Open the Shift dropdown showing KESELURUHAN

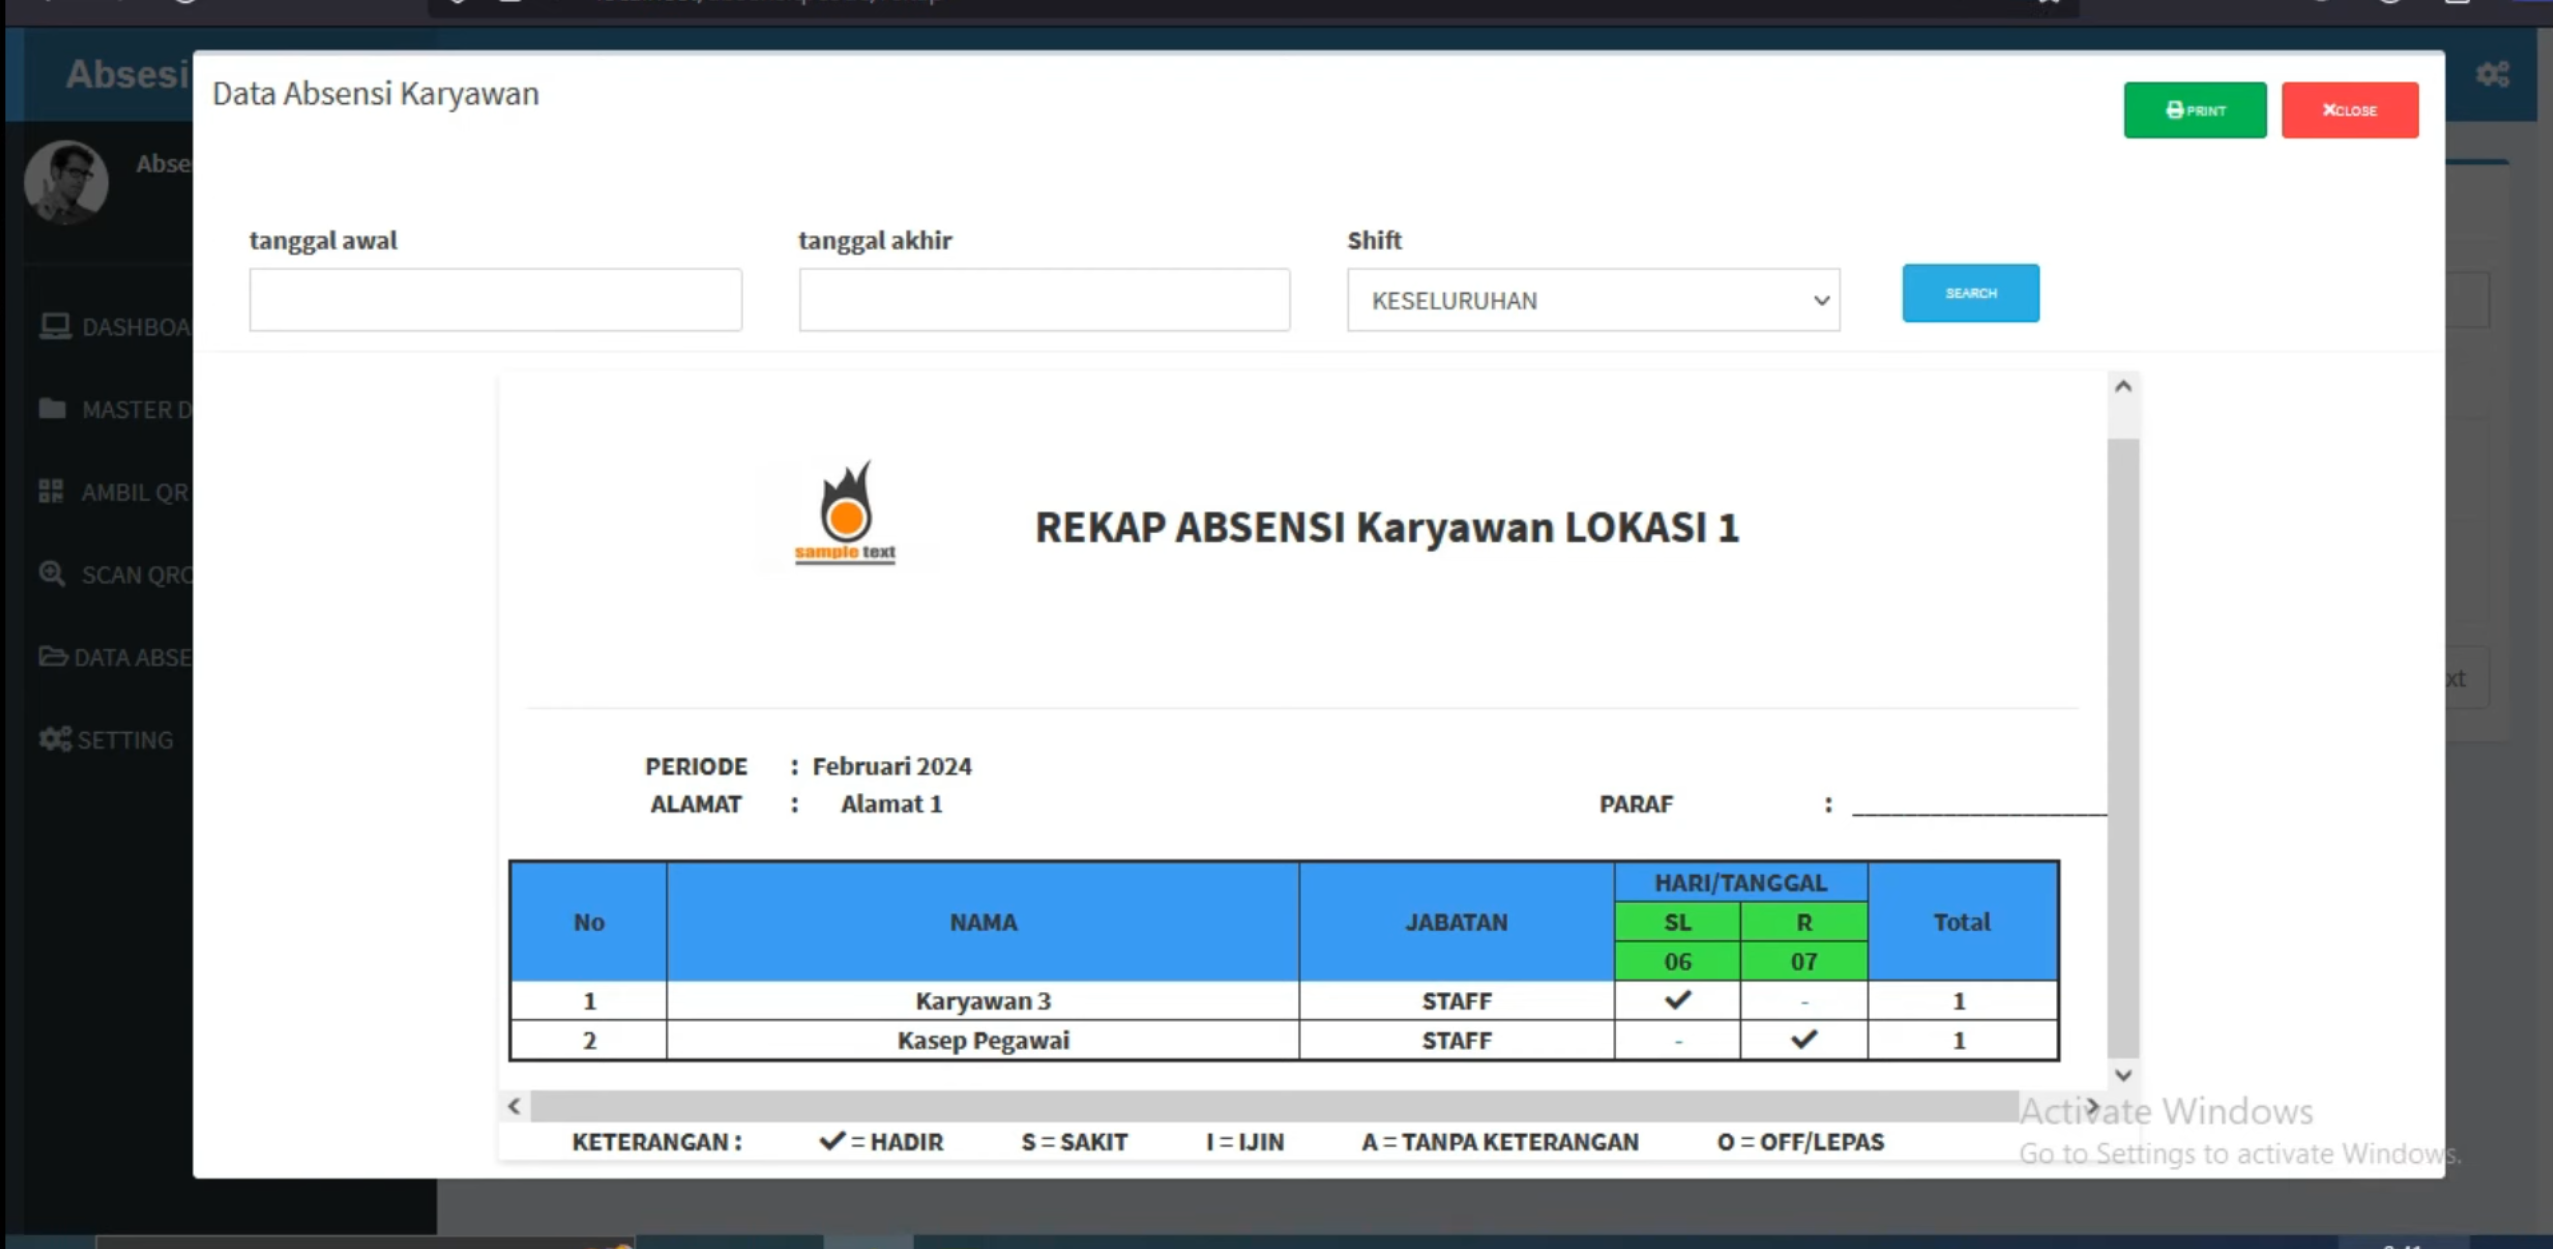tap(1593, 299)
